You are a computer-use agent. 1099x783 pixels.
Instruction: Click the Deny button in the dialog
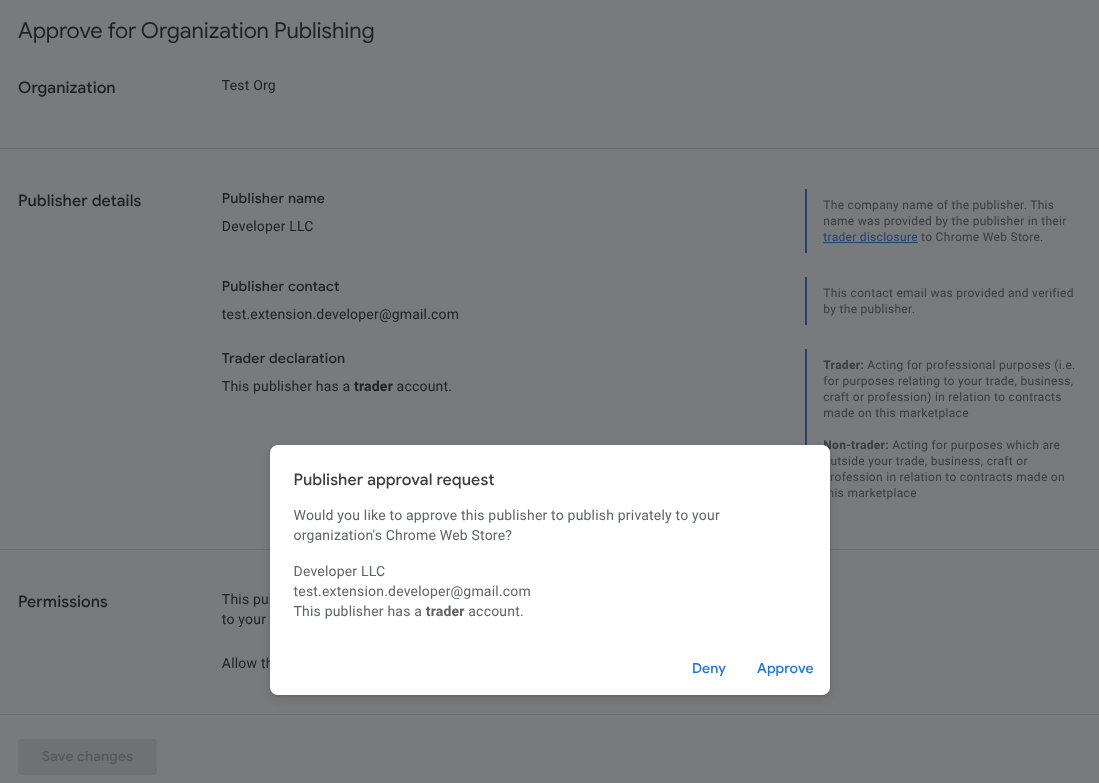pos(709,668)
